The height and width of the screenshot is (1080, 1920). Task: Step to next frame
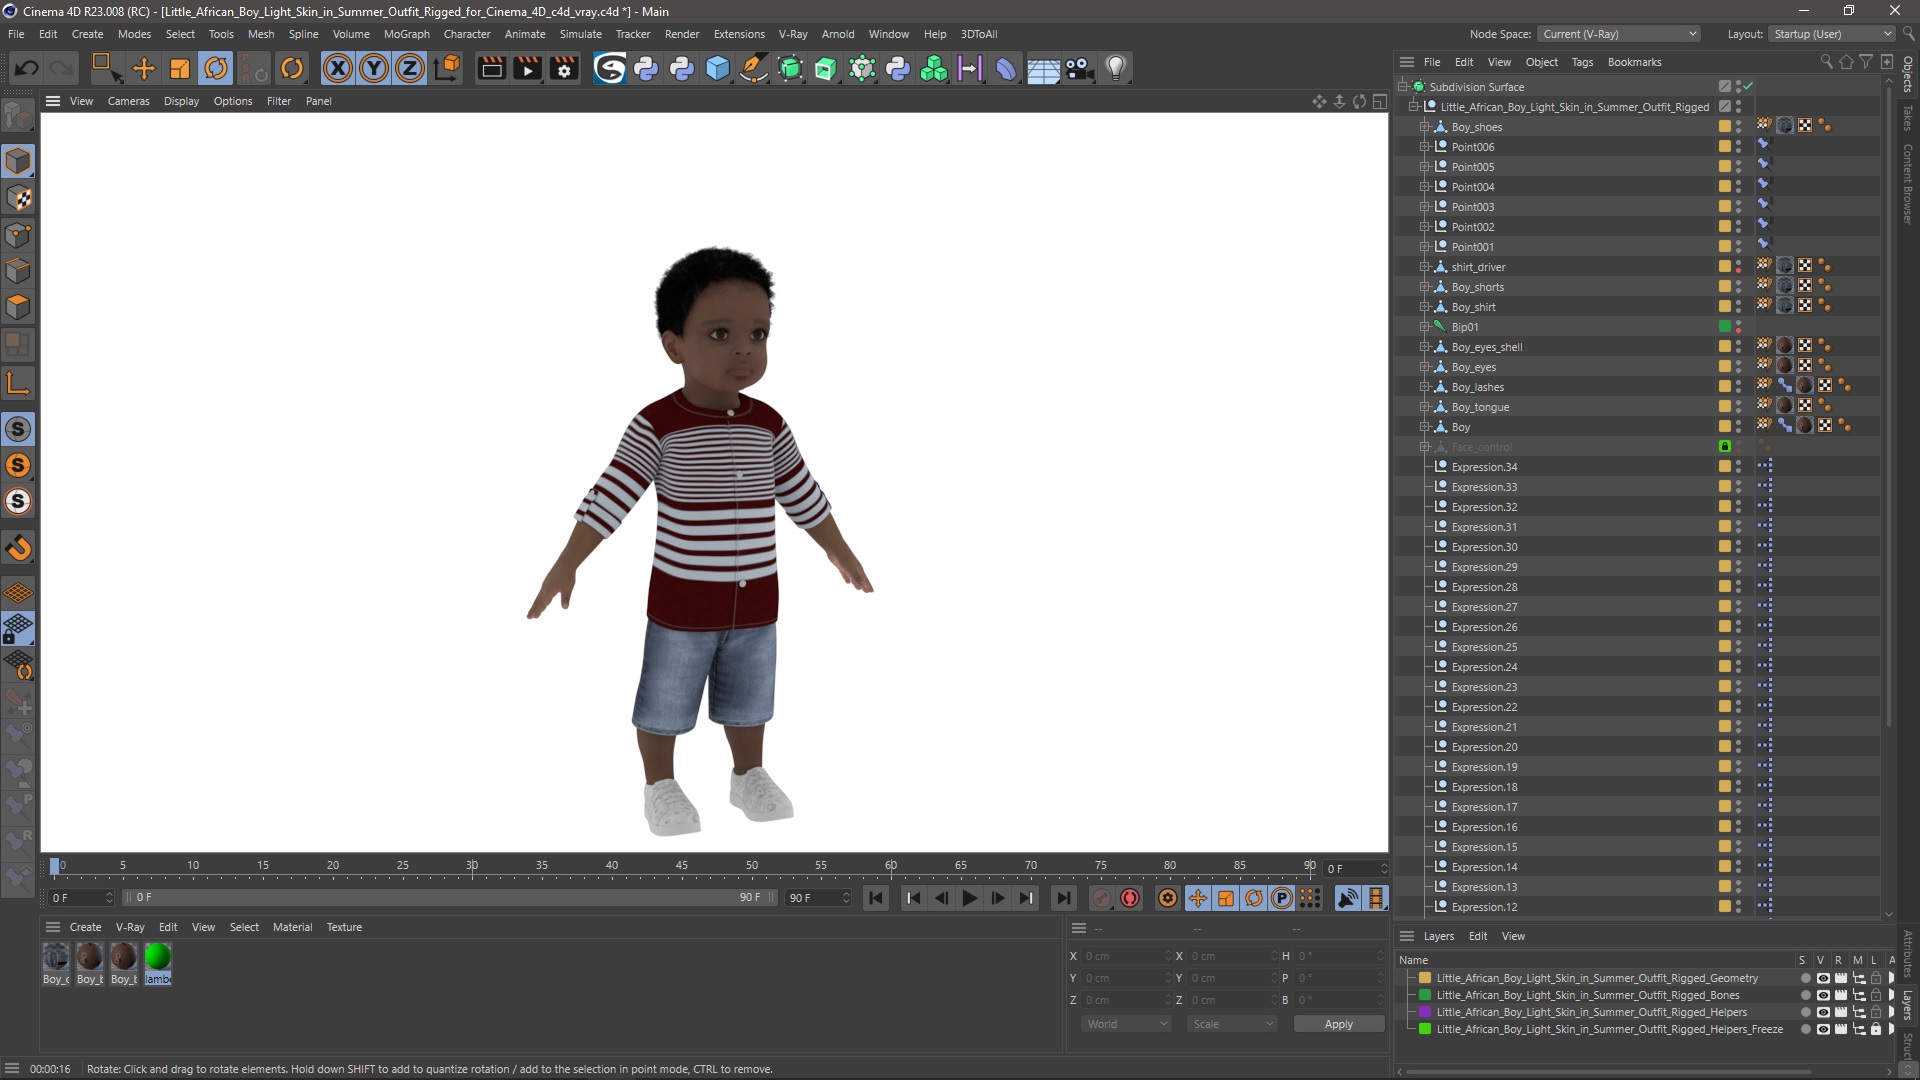tap(997, 898)
